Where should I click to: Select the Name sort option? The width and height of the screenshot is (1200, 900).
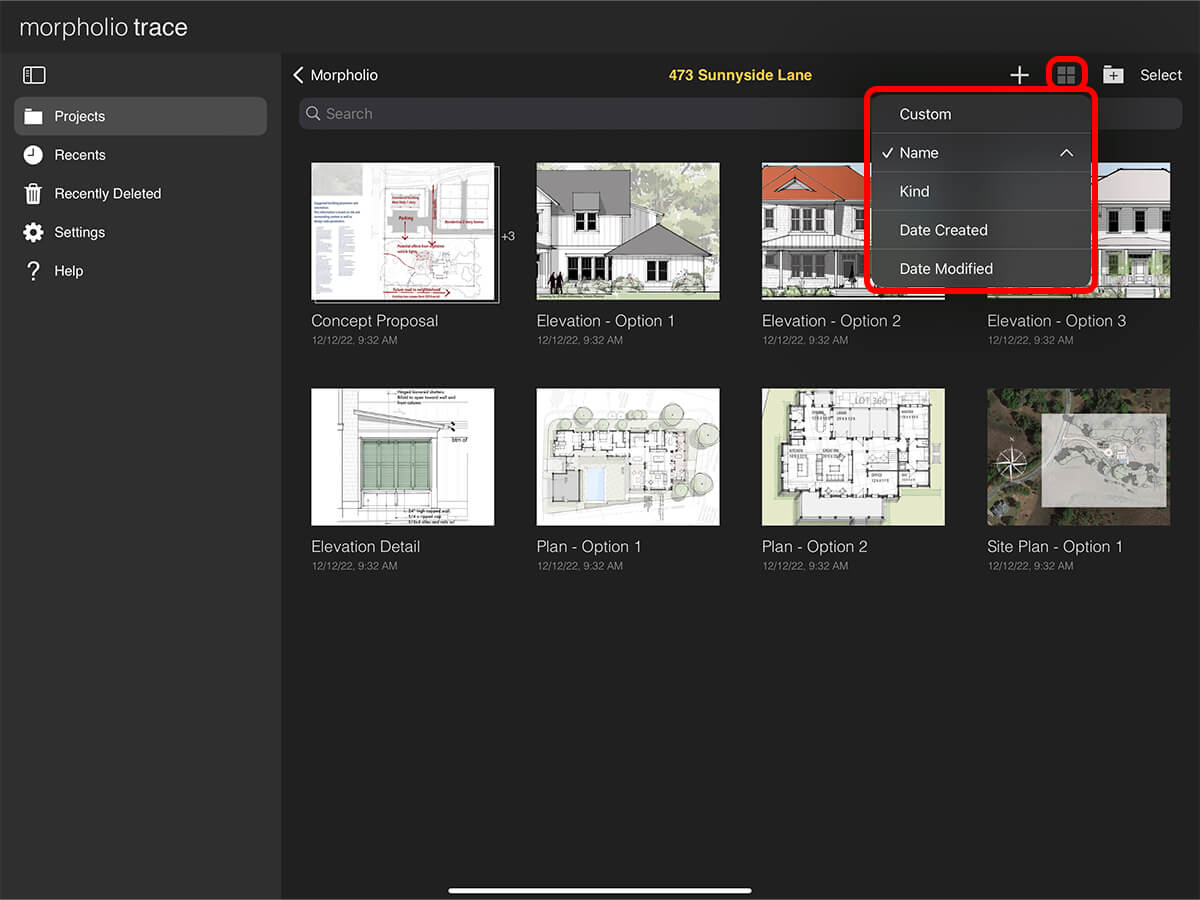pyautogui.click(x=919, y=153)
